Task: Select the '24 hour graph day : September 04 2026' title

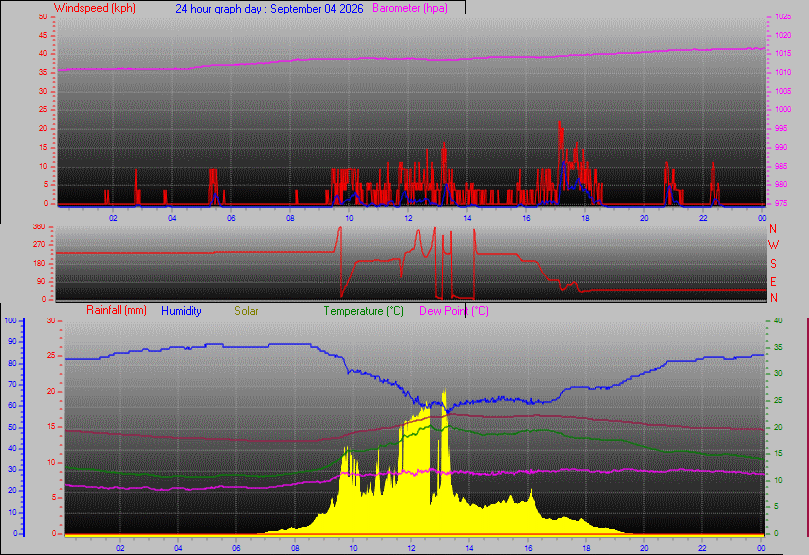Action: [x=269, y=9]
